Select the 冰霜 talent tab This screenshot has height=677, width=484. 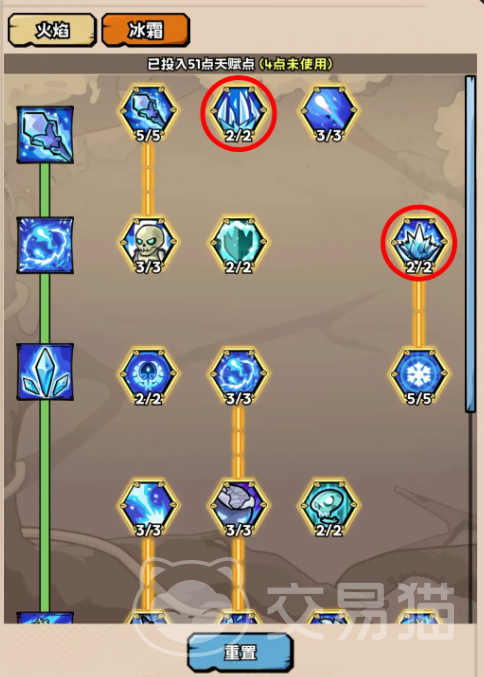(146, 30)
